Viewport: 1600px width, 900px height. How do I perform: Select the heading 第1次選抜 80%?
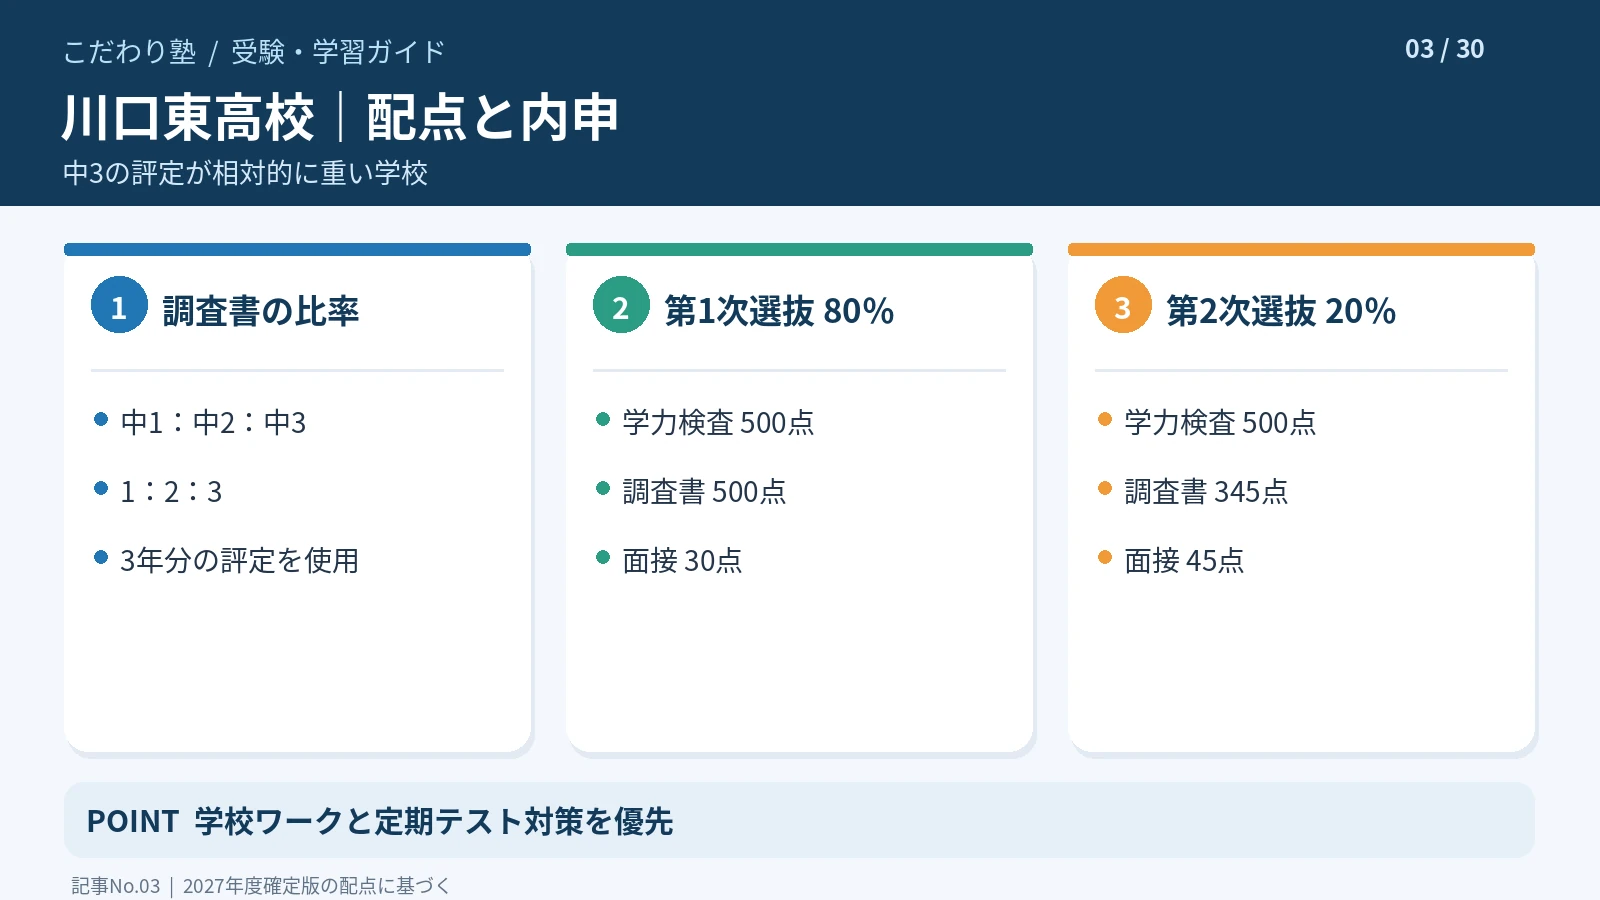pos(779,311)
